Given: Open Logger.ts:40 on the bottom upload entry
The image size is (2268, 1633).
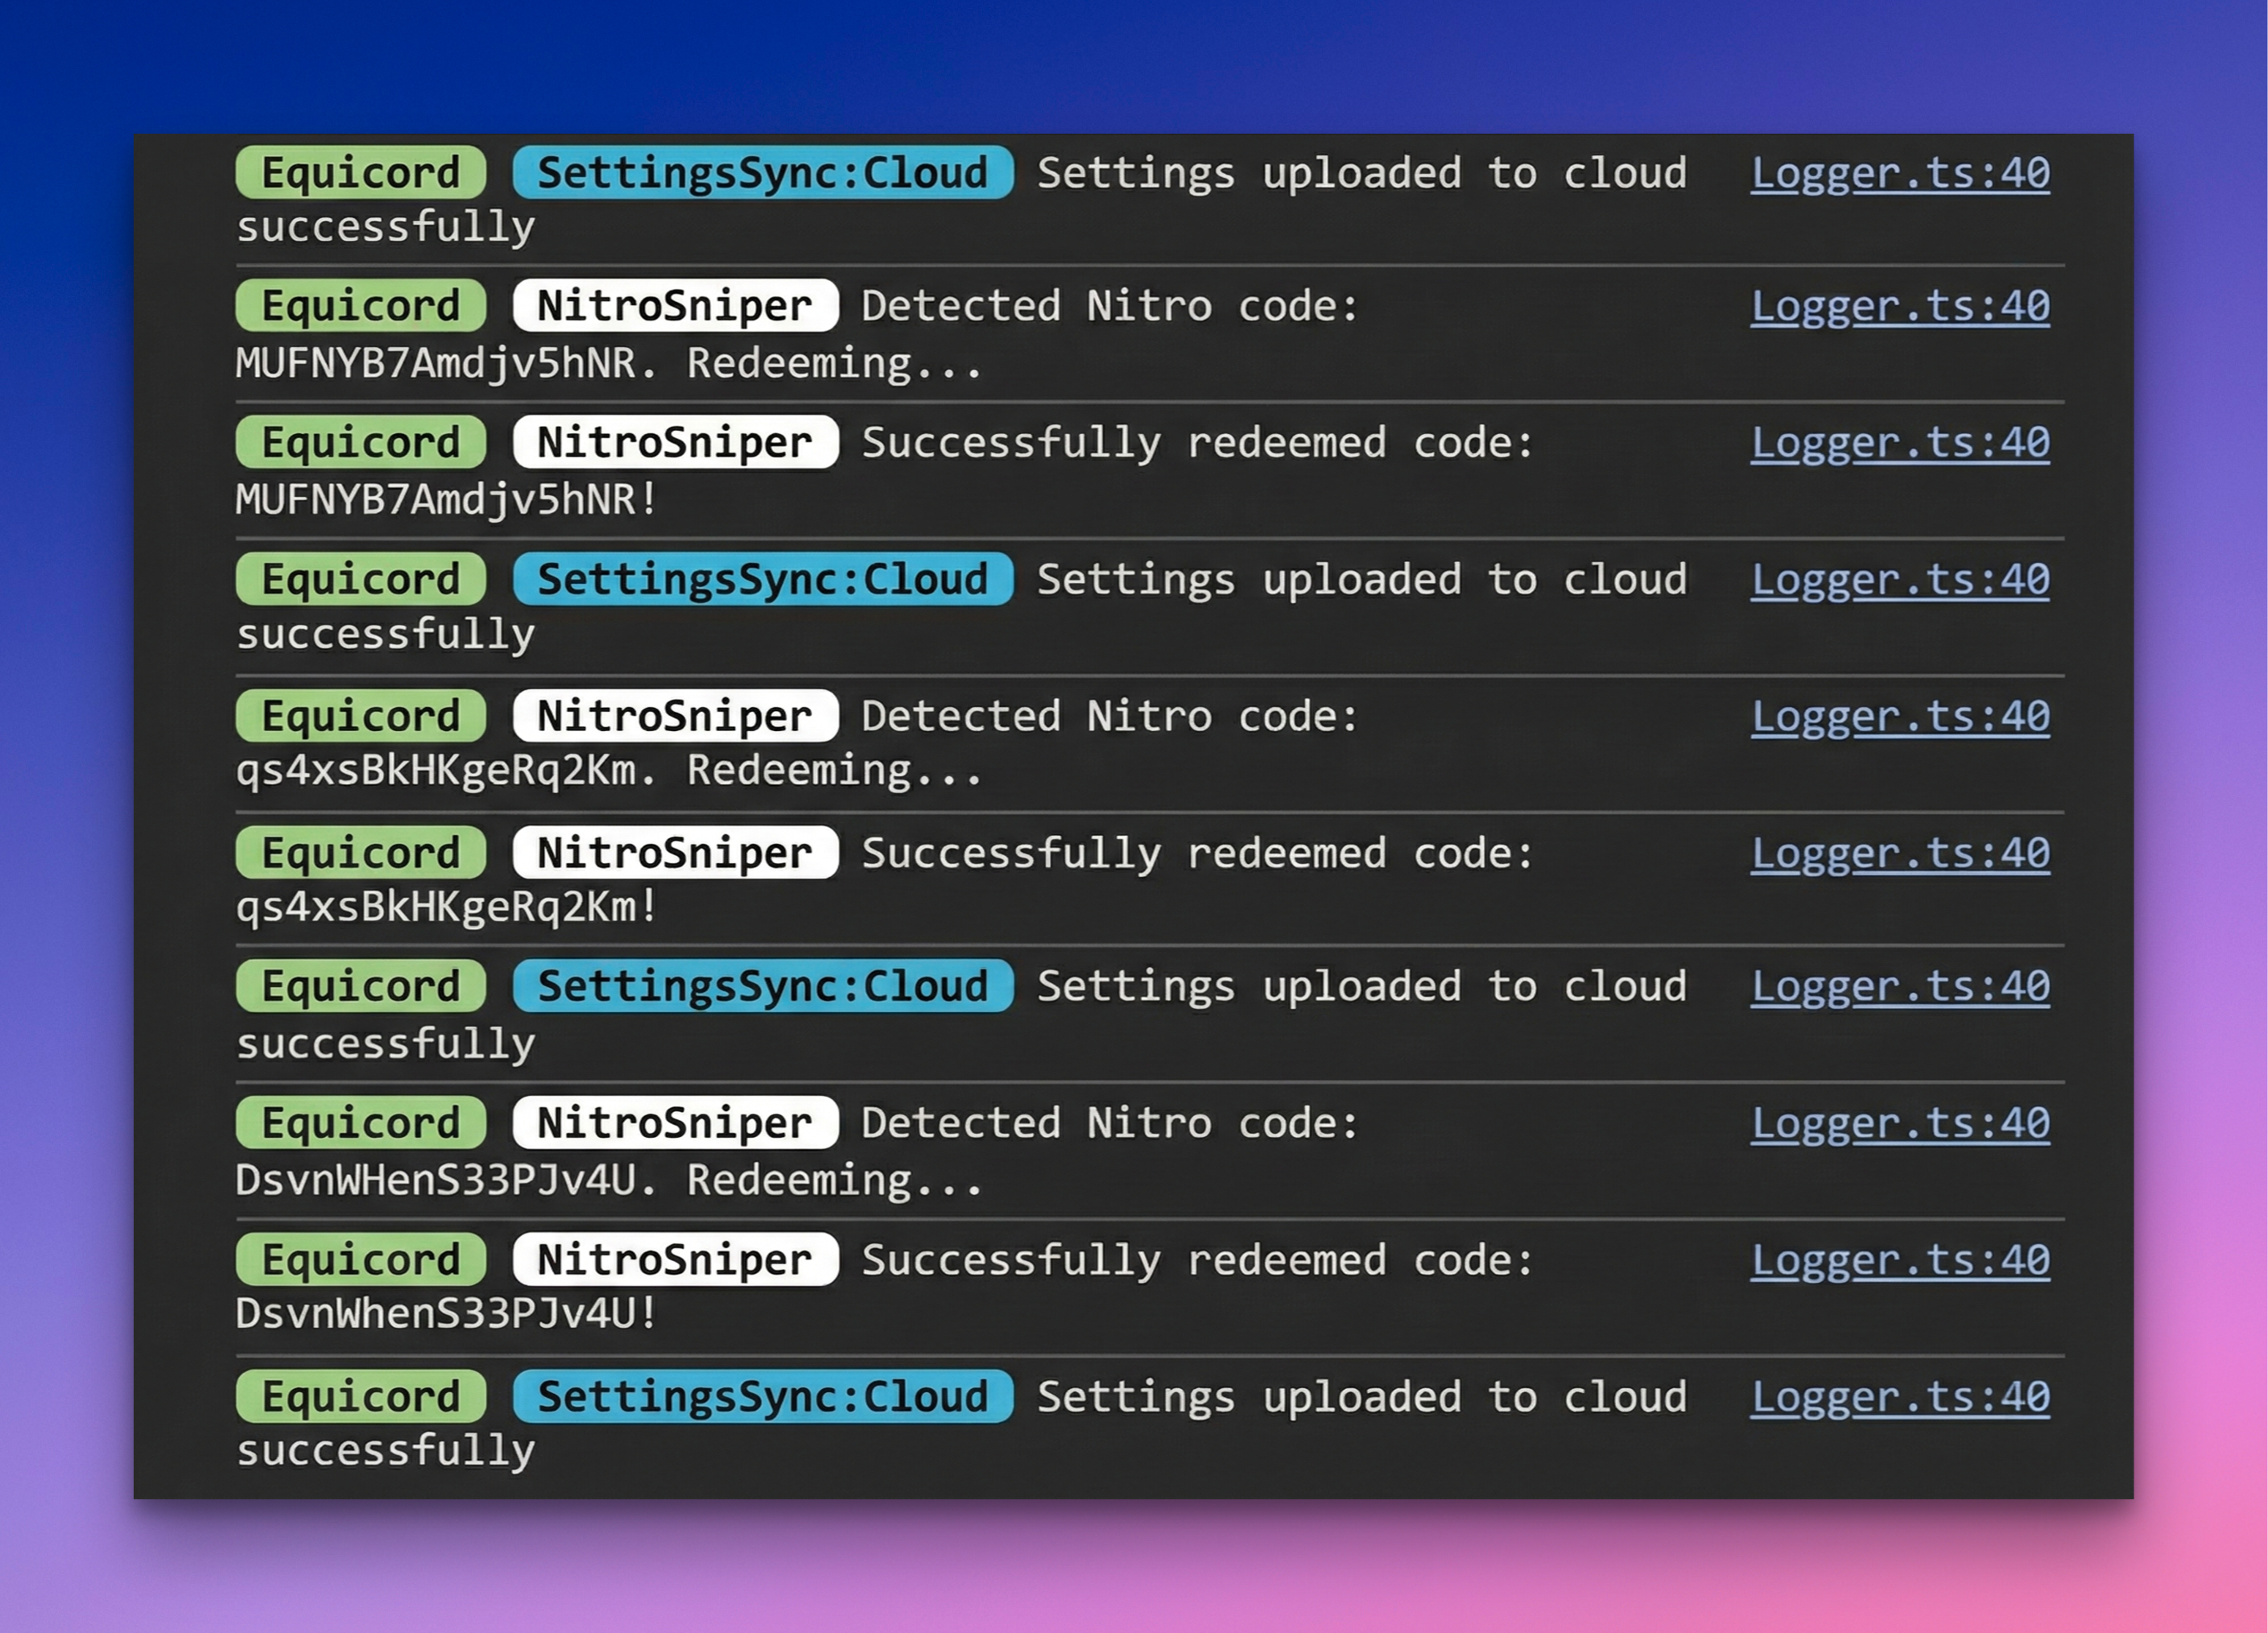Looking at the screenshot, I should (1900, 1397).
